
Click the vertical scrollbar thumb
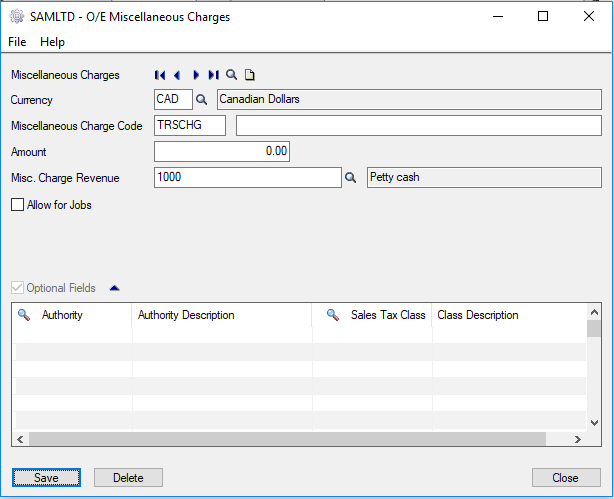594,329
